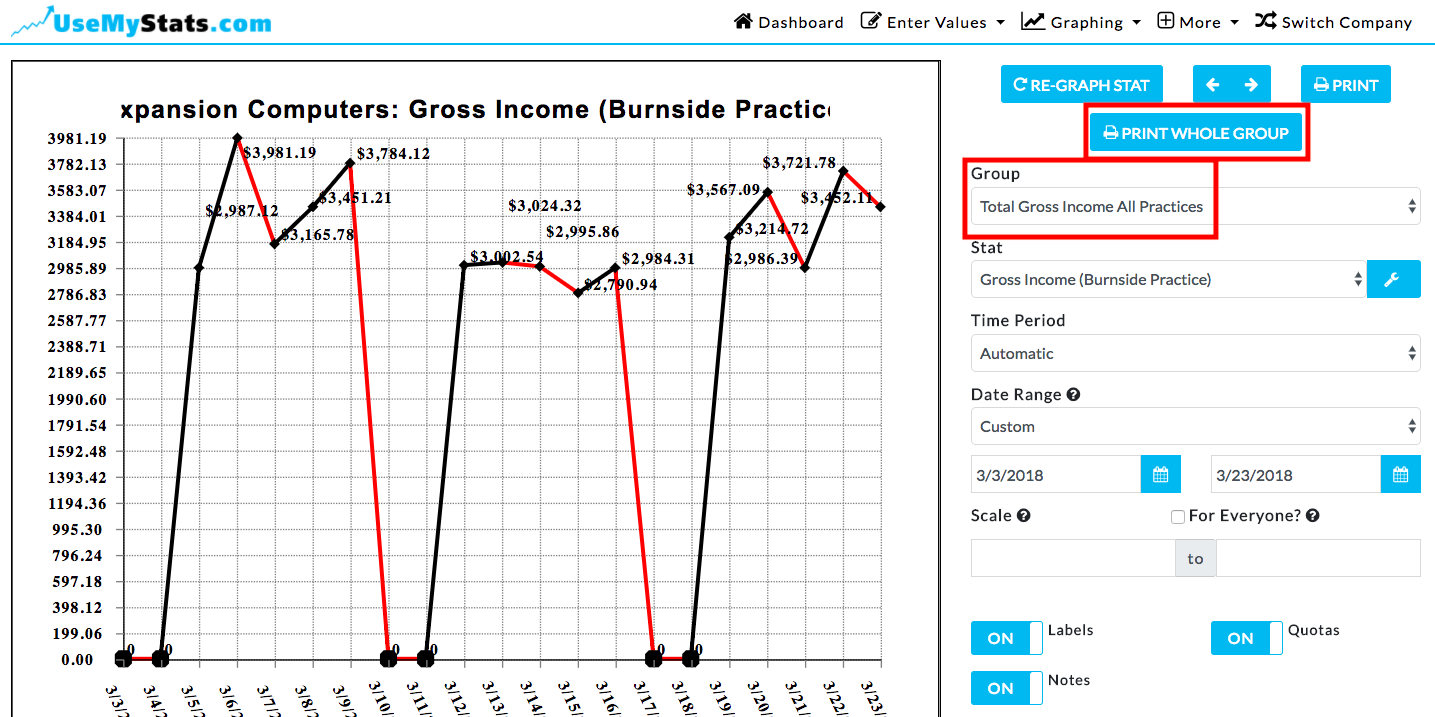Open calendar for end date 3/23/2018
This screenshot has width=1435, height=717.
tap(1400, 474)
